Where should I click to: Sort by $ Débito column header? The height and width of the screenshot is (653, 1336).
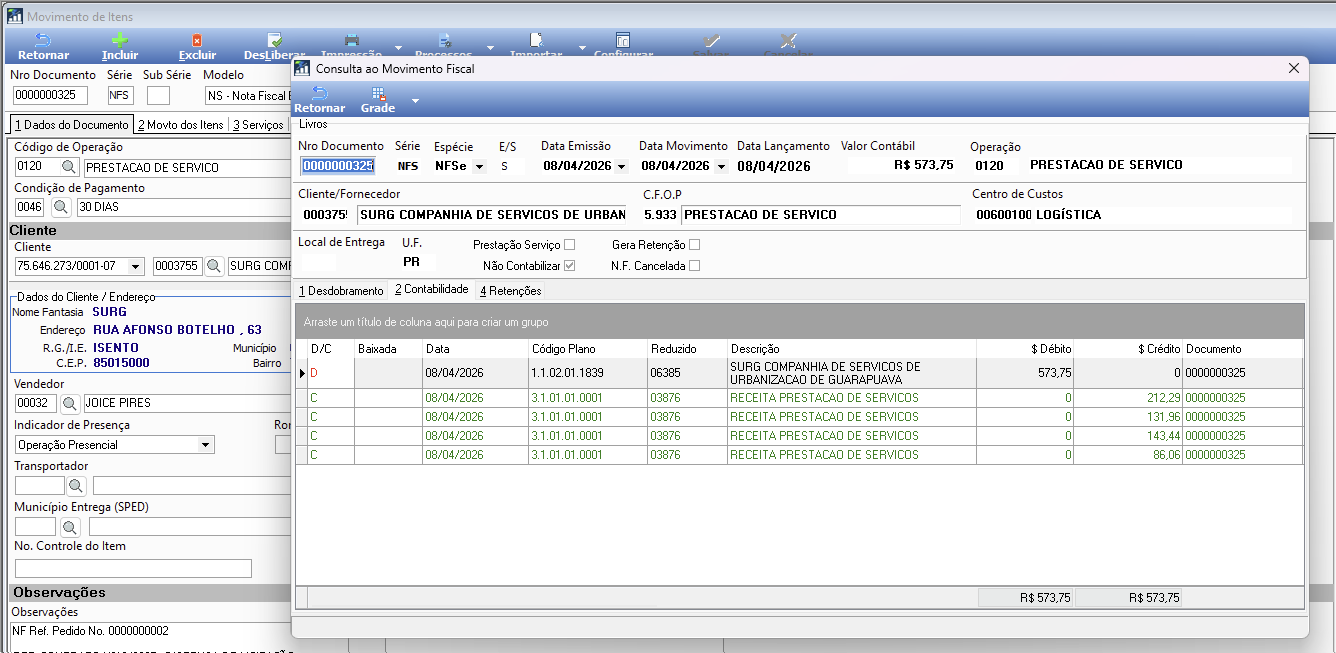[1025, 349]
